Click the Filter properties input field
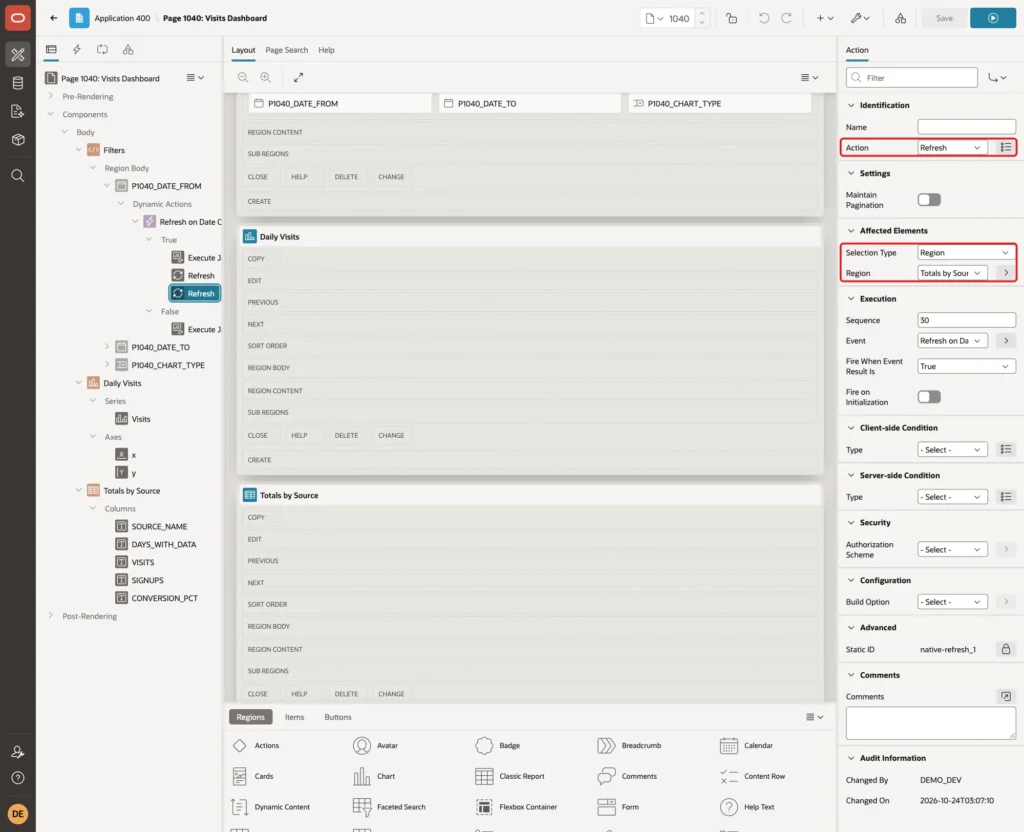Screen dimensions: 1024x832 (912, 78)
